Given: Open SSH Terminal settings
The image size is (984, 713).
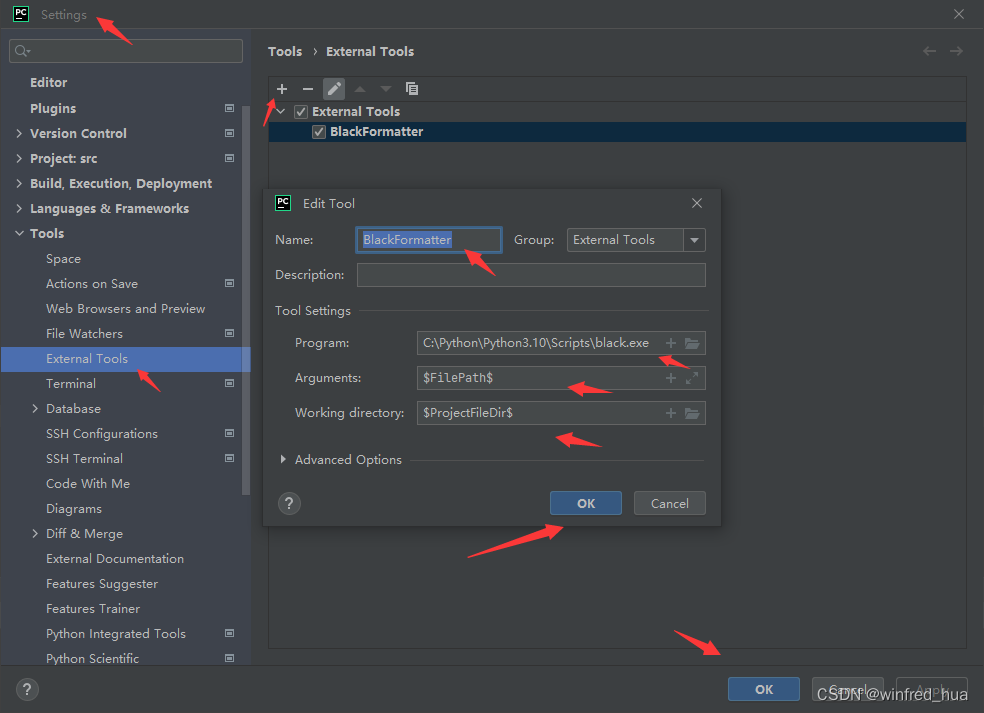Looking at the screenshot, I should [84, 459].
